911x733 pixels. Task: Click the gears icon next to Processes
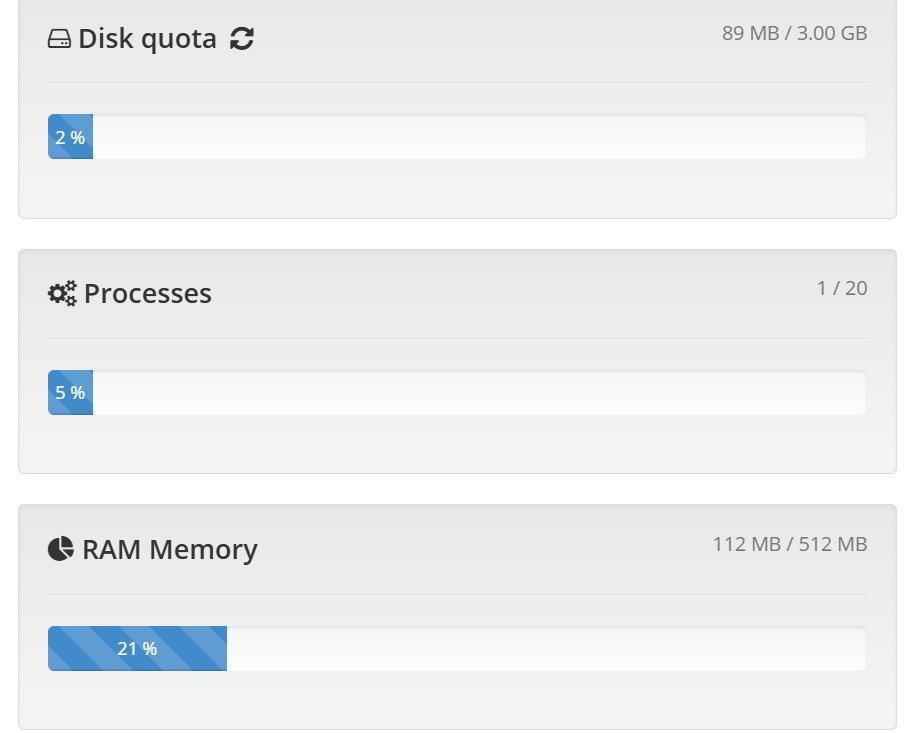tap(62, 294)
